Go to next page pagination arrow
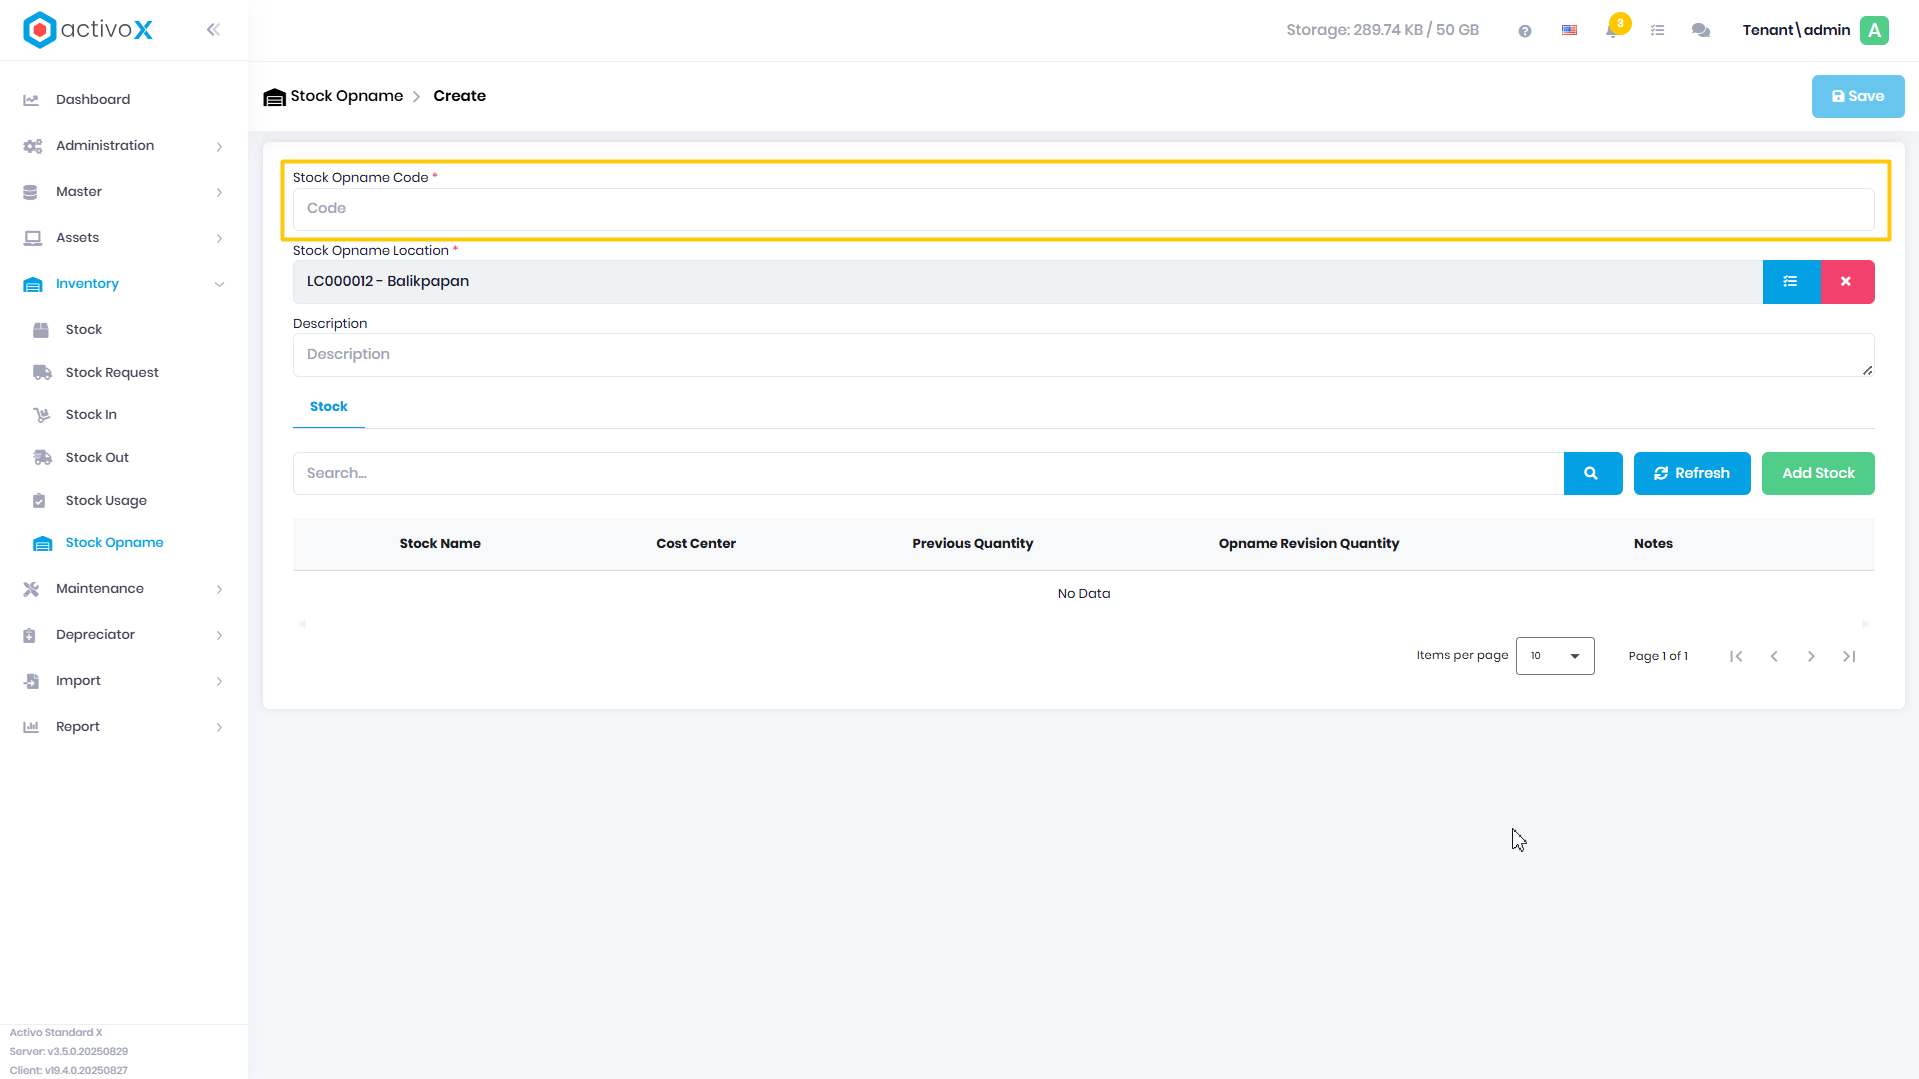 point(1811,657)
